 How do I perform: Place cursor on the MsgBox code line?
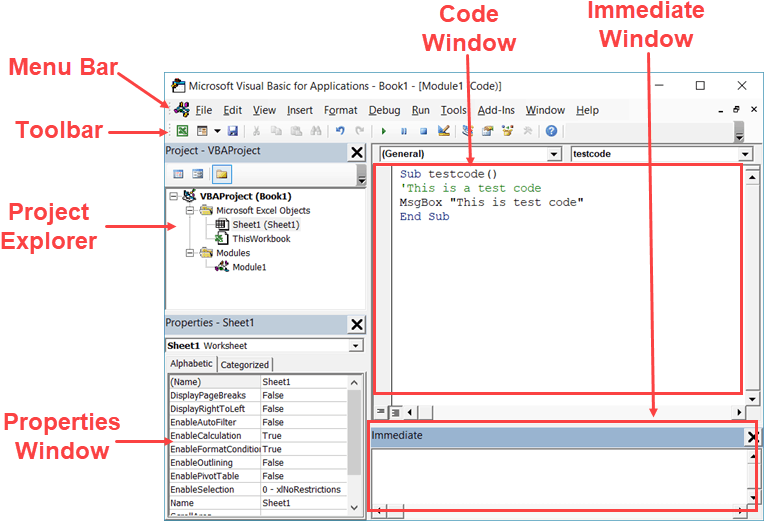coord(492,202)
